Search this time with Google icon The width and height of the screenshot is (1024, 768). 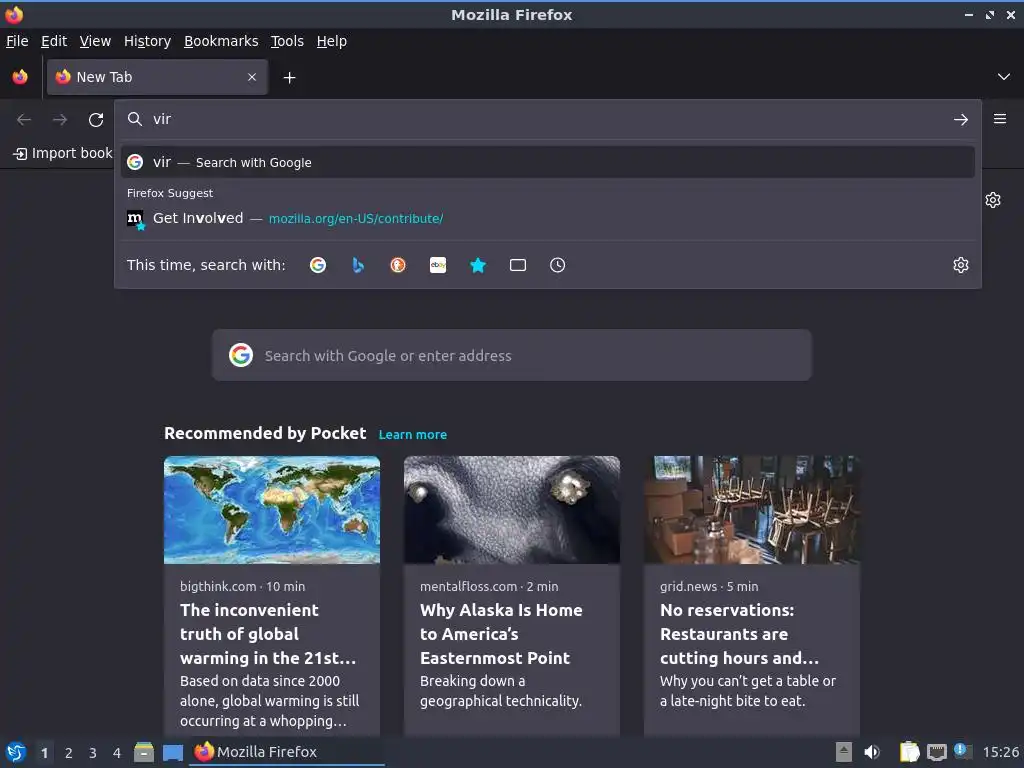point(318,265)
